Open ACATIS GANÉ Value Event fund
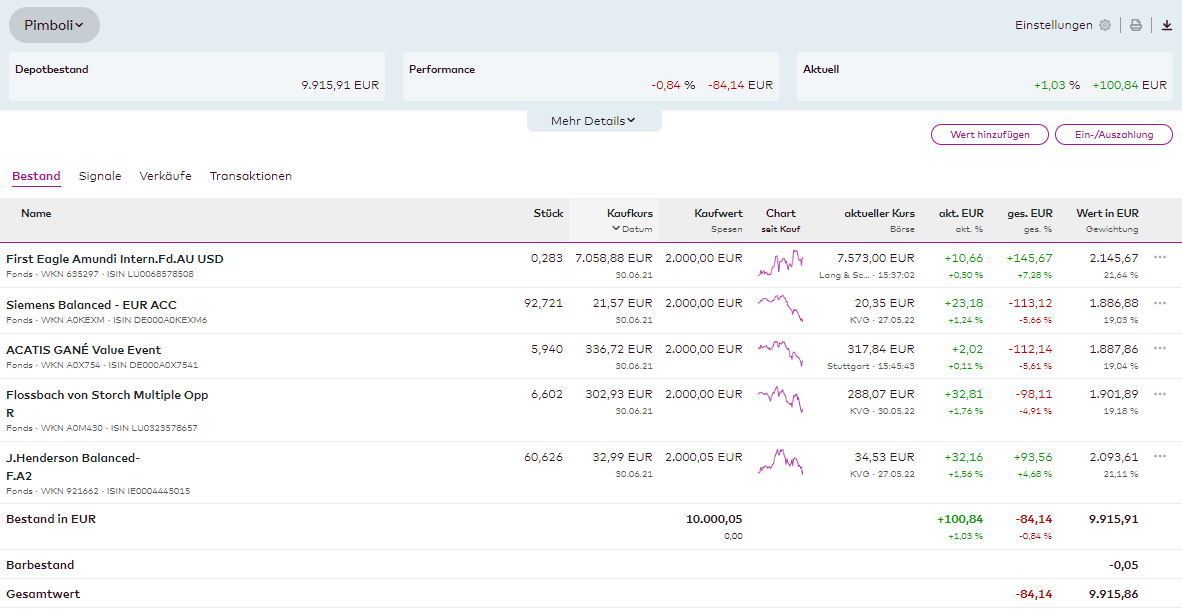The width and height of the screenshot is (1182, 615). (x=83, y=350)
